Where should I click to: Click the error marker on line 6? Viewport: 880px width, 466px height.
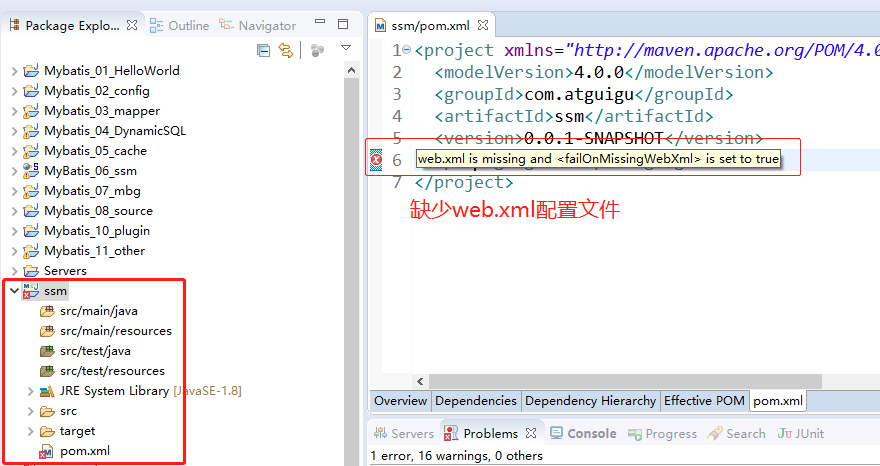click(x=376, y=160)
